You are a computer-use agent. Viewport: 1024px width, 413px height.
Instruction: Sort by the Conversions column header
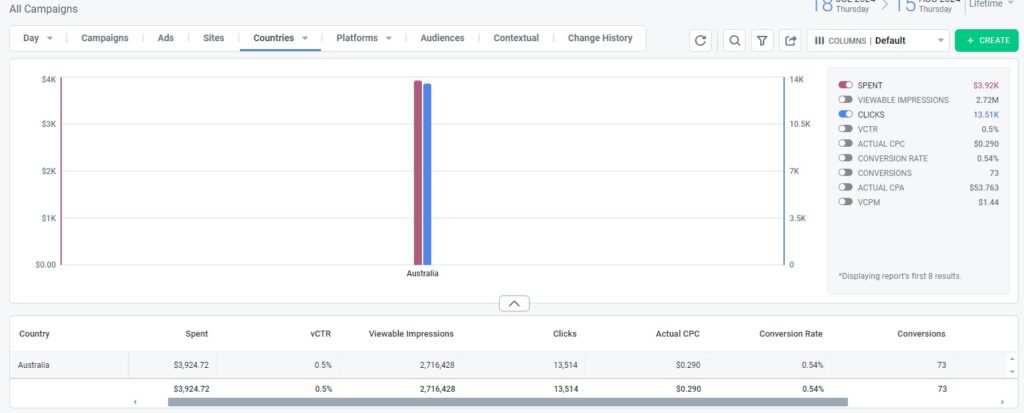click(921, 333)
